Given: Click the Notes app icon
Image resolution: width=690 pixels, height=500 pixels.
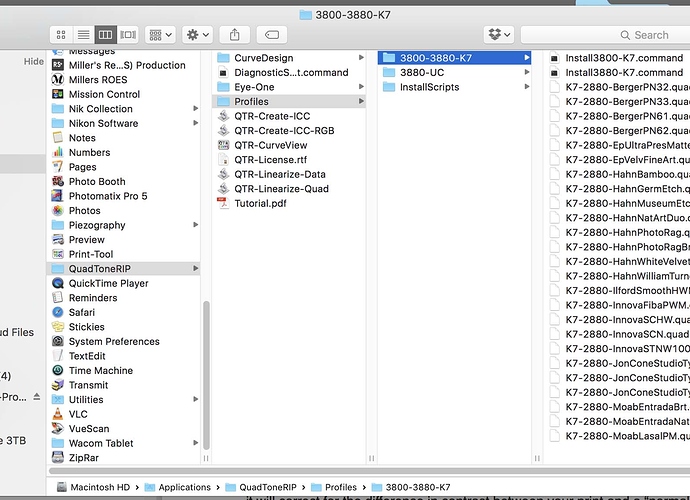Looking at the screenshot, I should coord(58,138).
